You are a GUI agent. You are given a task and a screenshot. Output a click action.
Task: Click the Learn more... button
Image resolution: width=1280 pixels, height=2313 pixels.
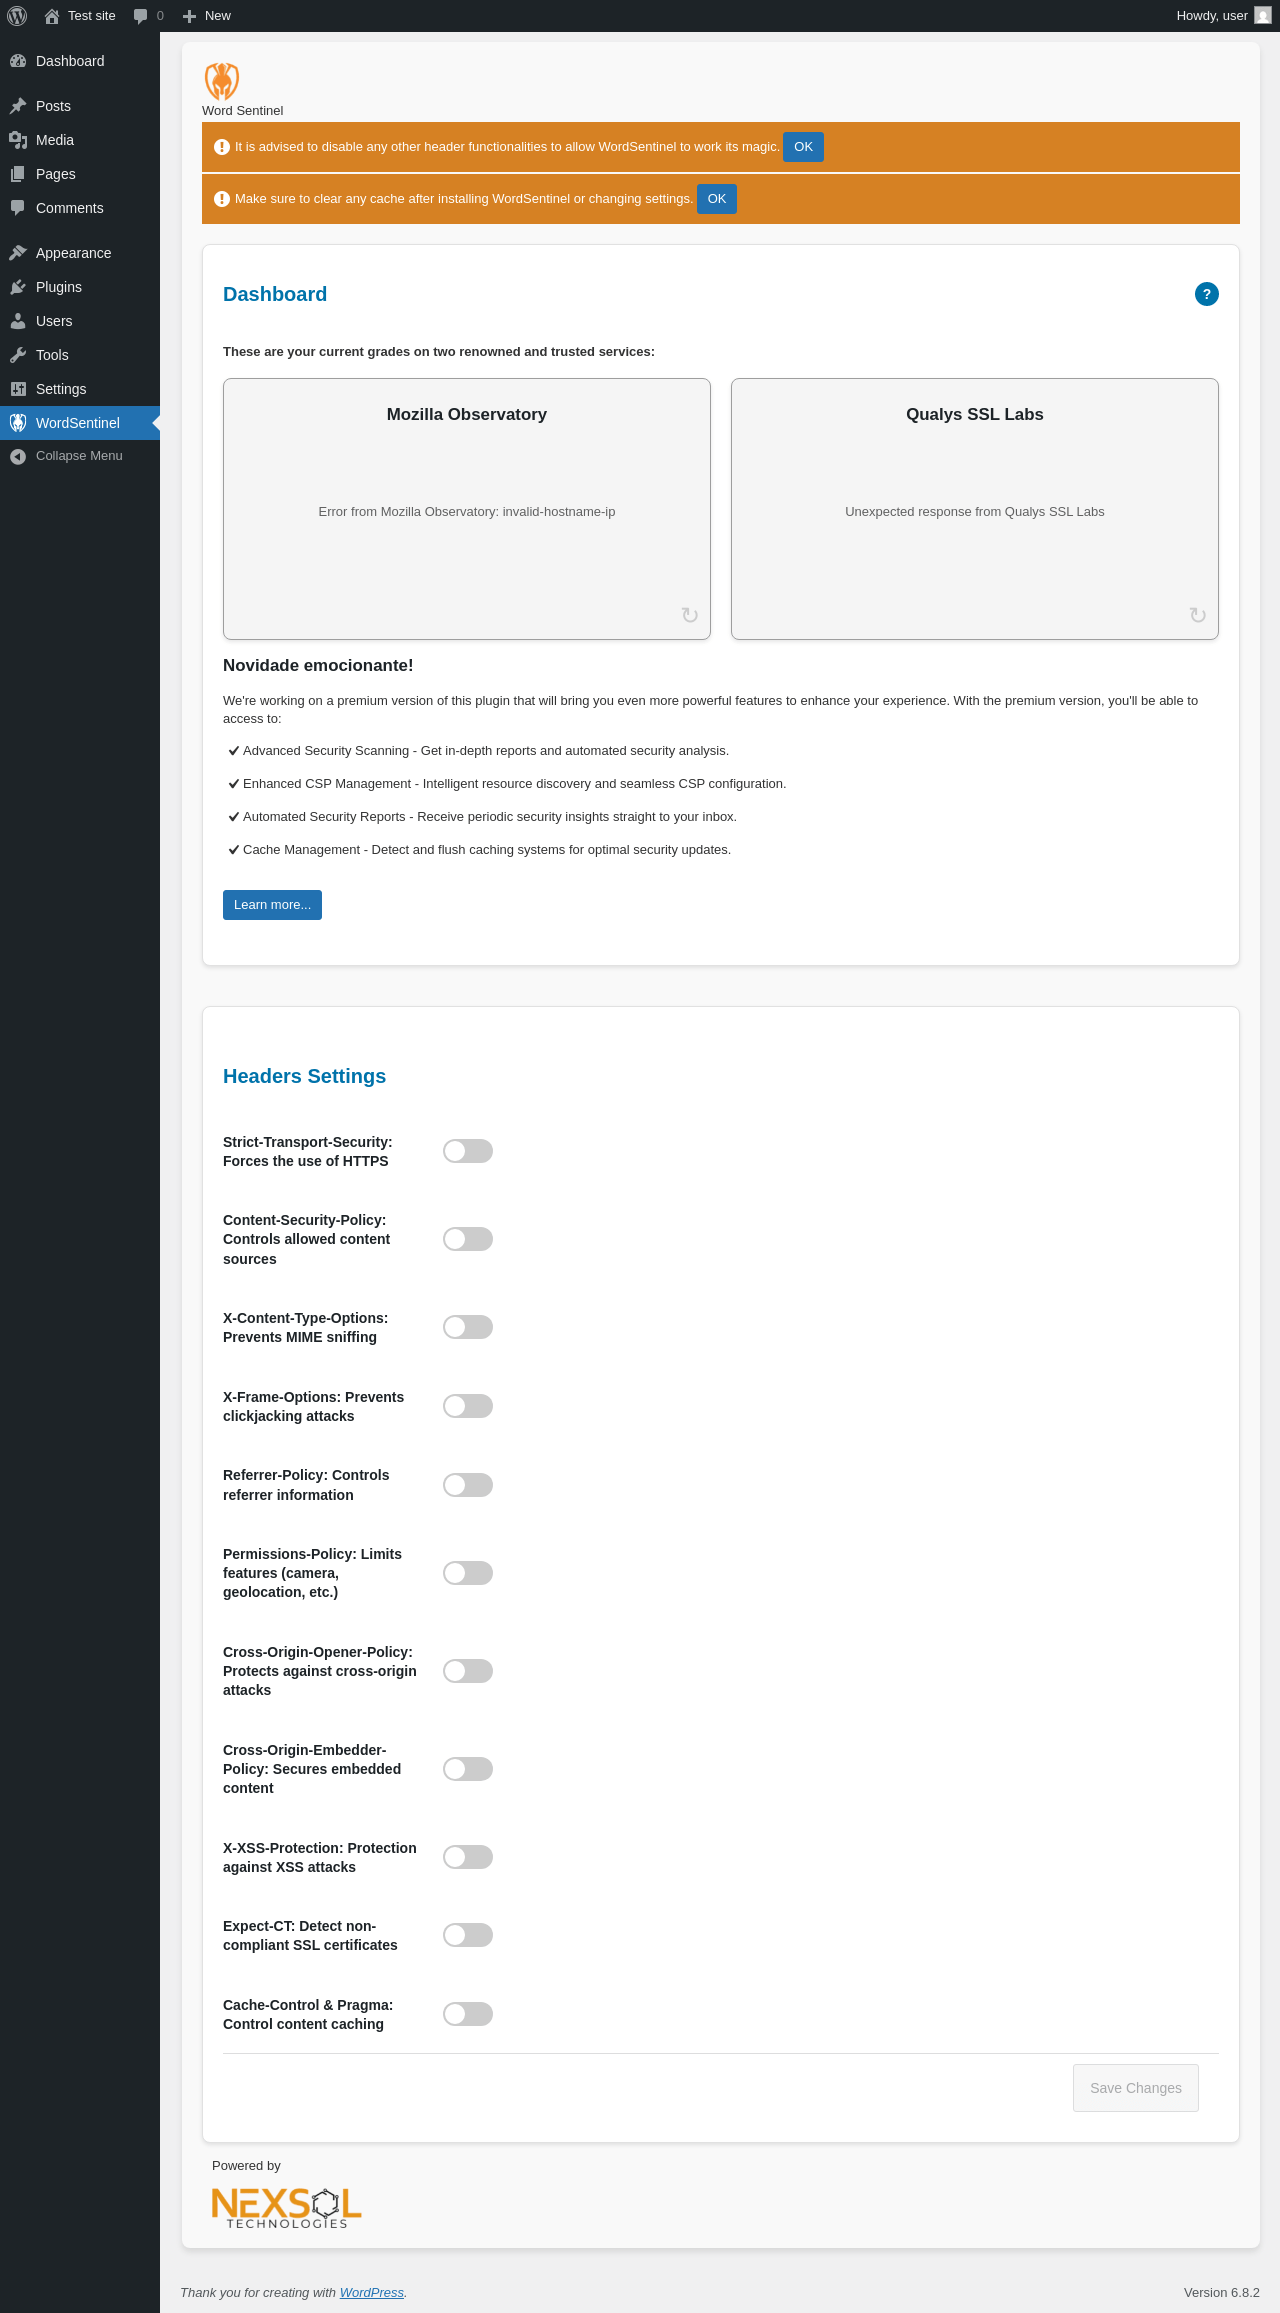pos(272,905)
